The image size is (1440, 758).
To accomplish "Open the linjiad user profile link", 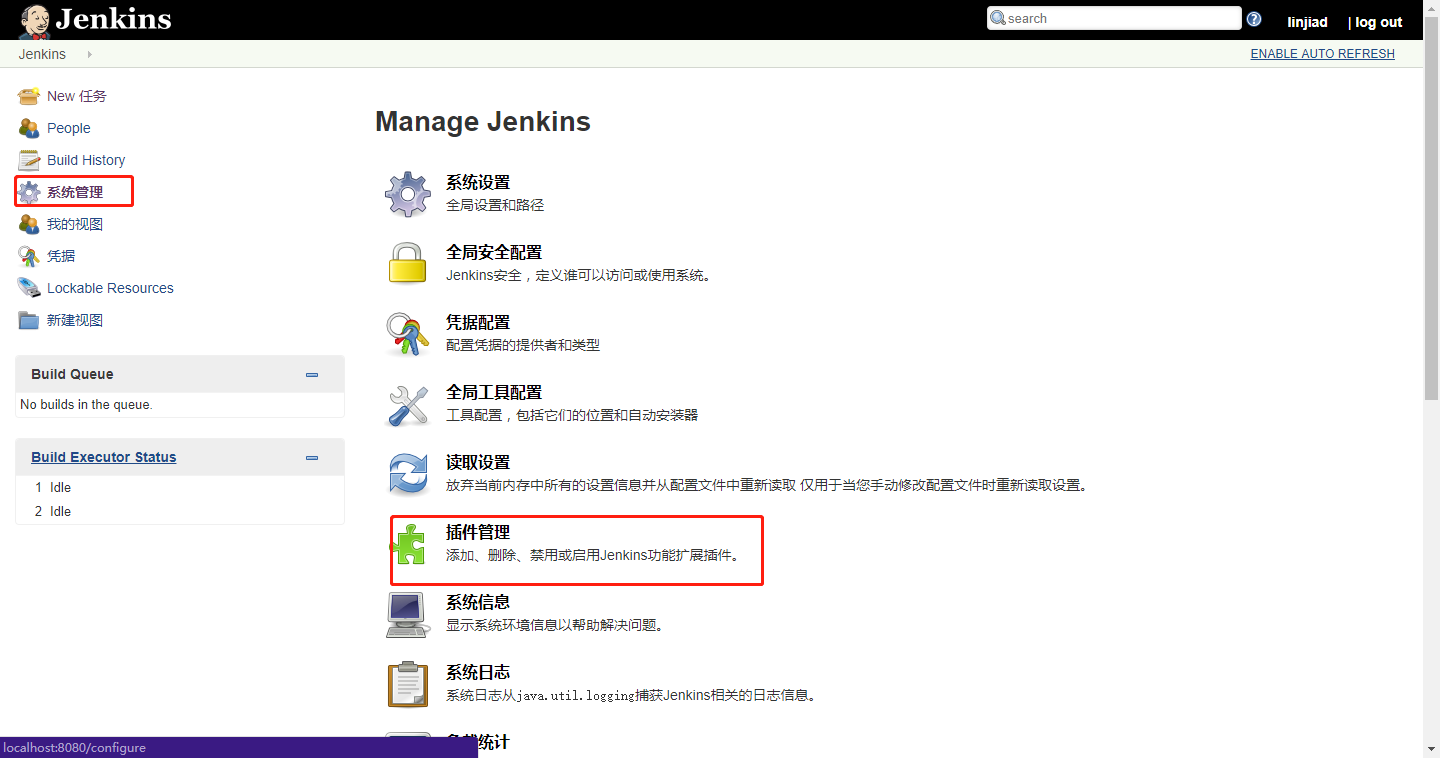I will (1307, 22).
